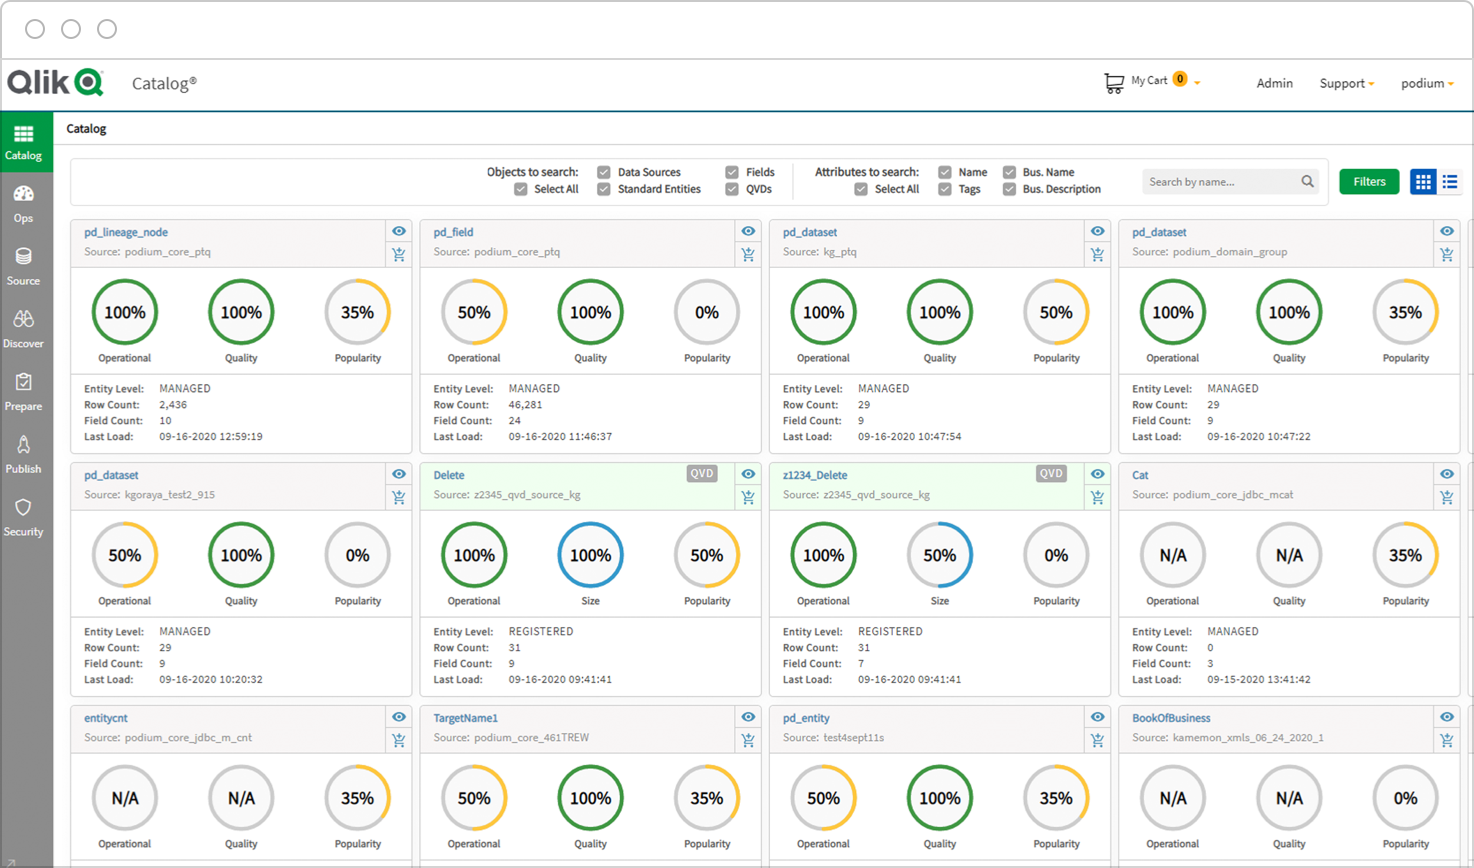
Task: Toggle QVDs checkbox
Action: 732,189
